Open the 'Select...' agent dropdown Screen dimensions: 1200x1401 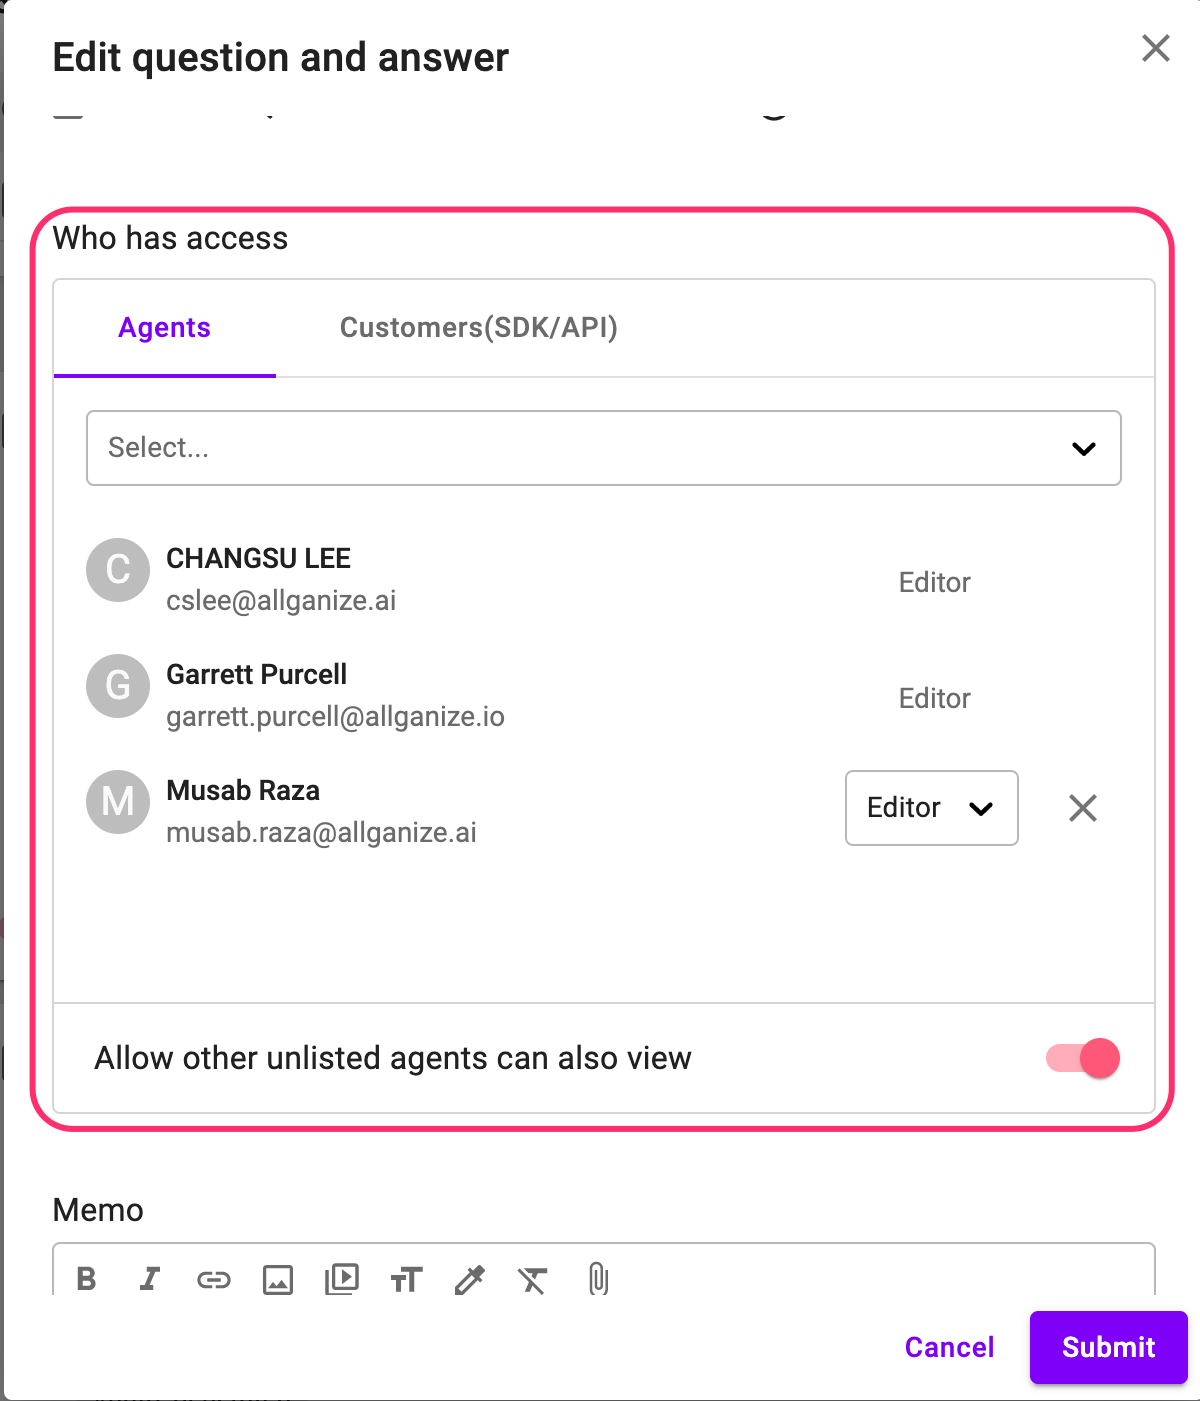(x=604, y=448)
